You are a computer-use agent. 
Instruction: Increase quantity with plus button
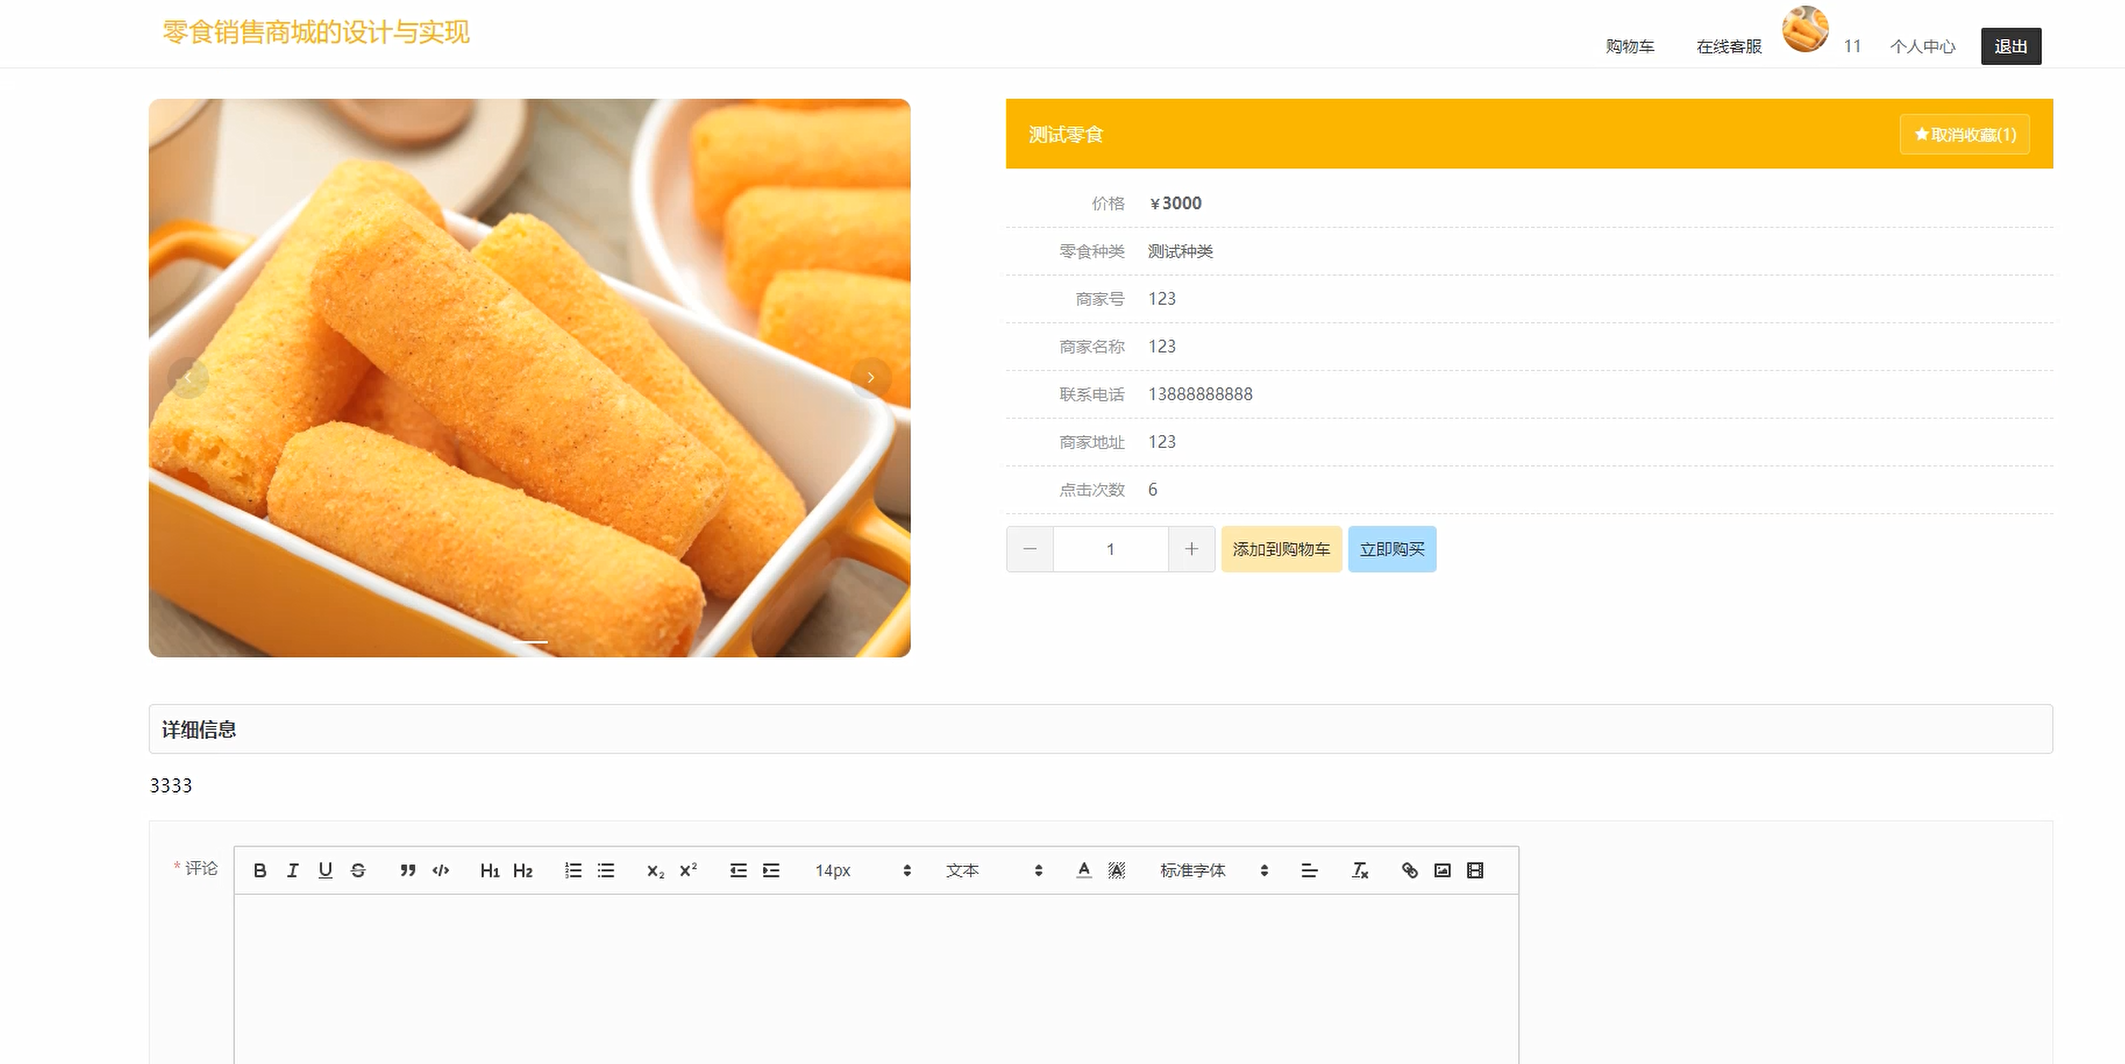tap(1191, 550)
